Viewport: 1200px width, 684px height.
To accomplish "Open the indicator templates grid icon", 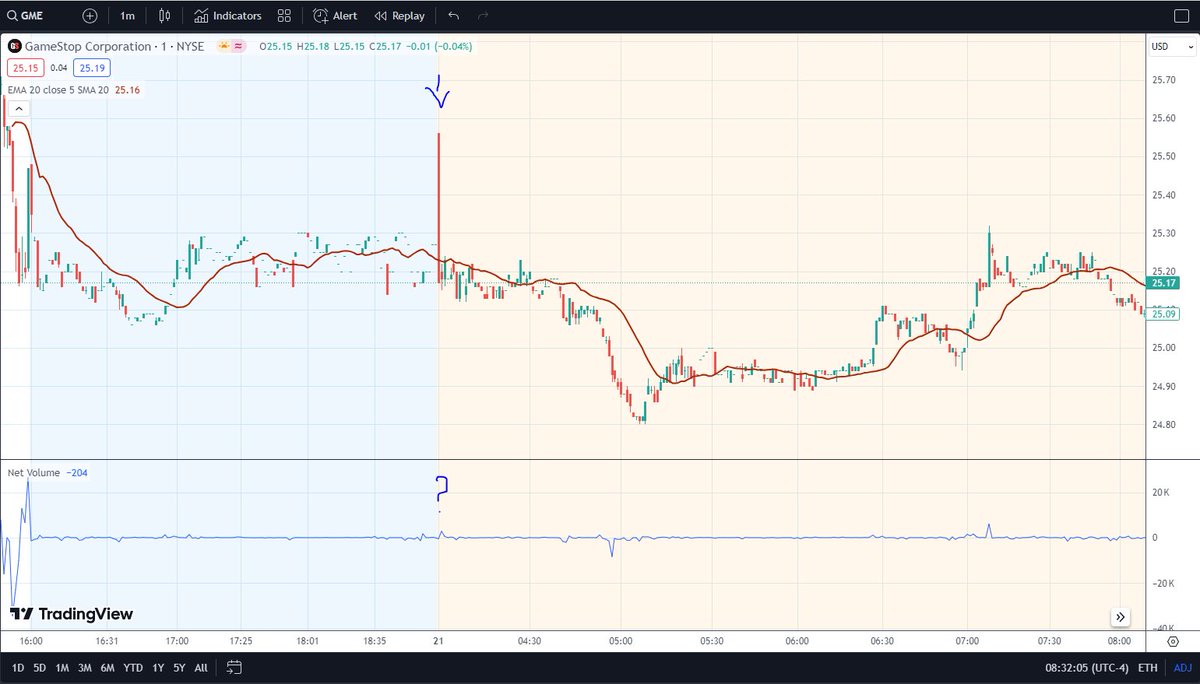I will pyautogui.click(x=284, y=16).
